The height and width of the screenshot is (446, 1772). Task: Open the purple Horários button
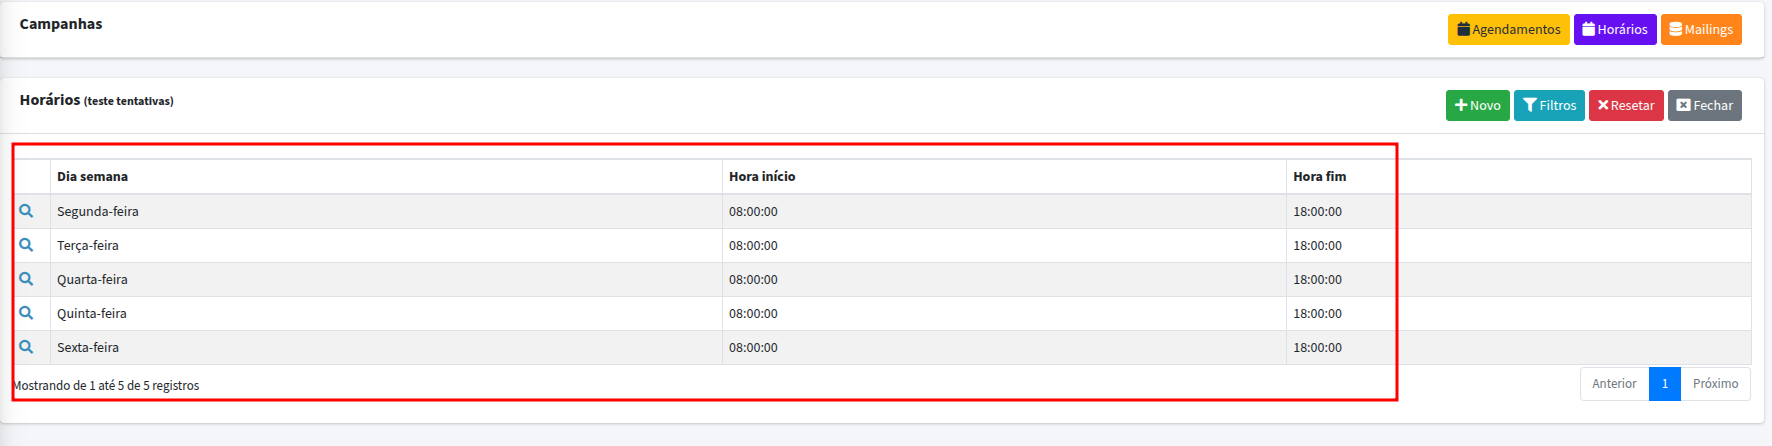point(1614,29)
